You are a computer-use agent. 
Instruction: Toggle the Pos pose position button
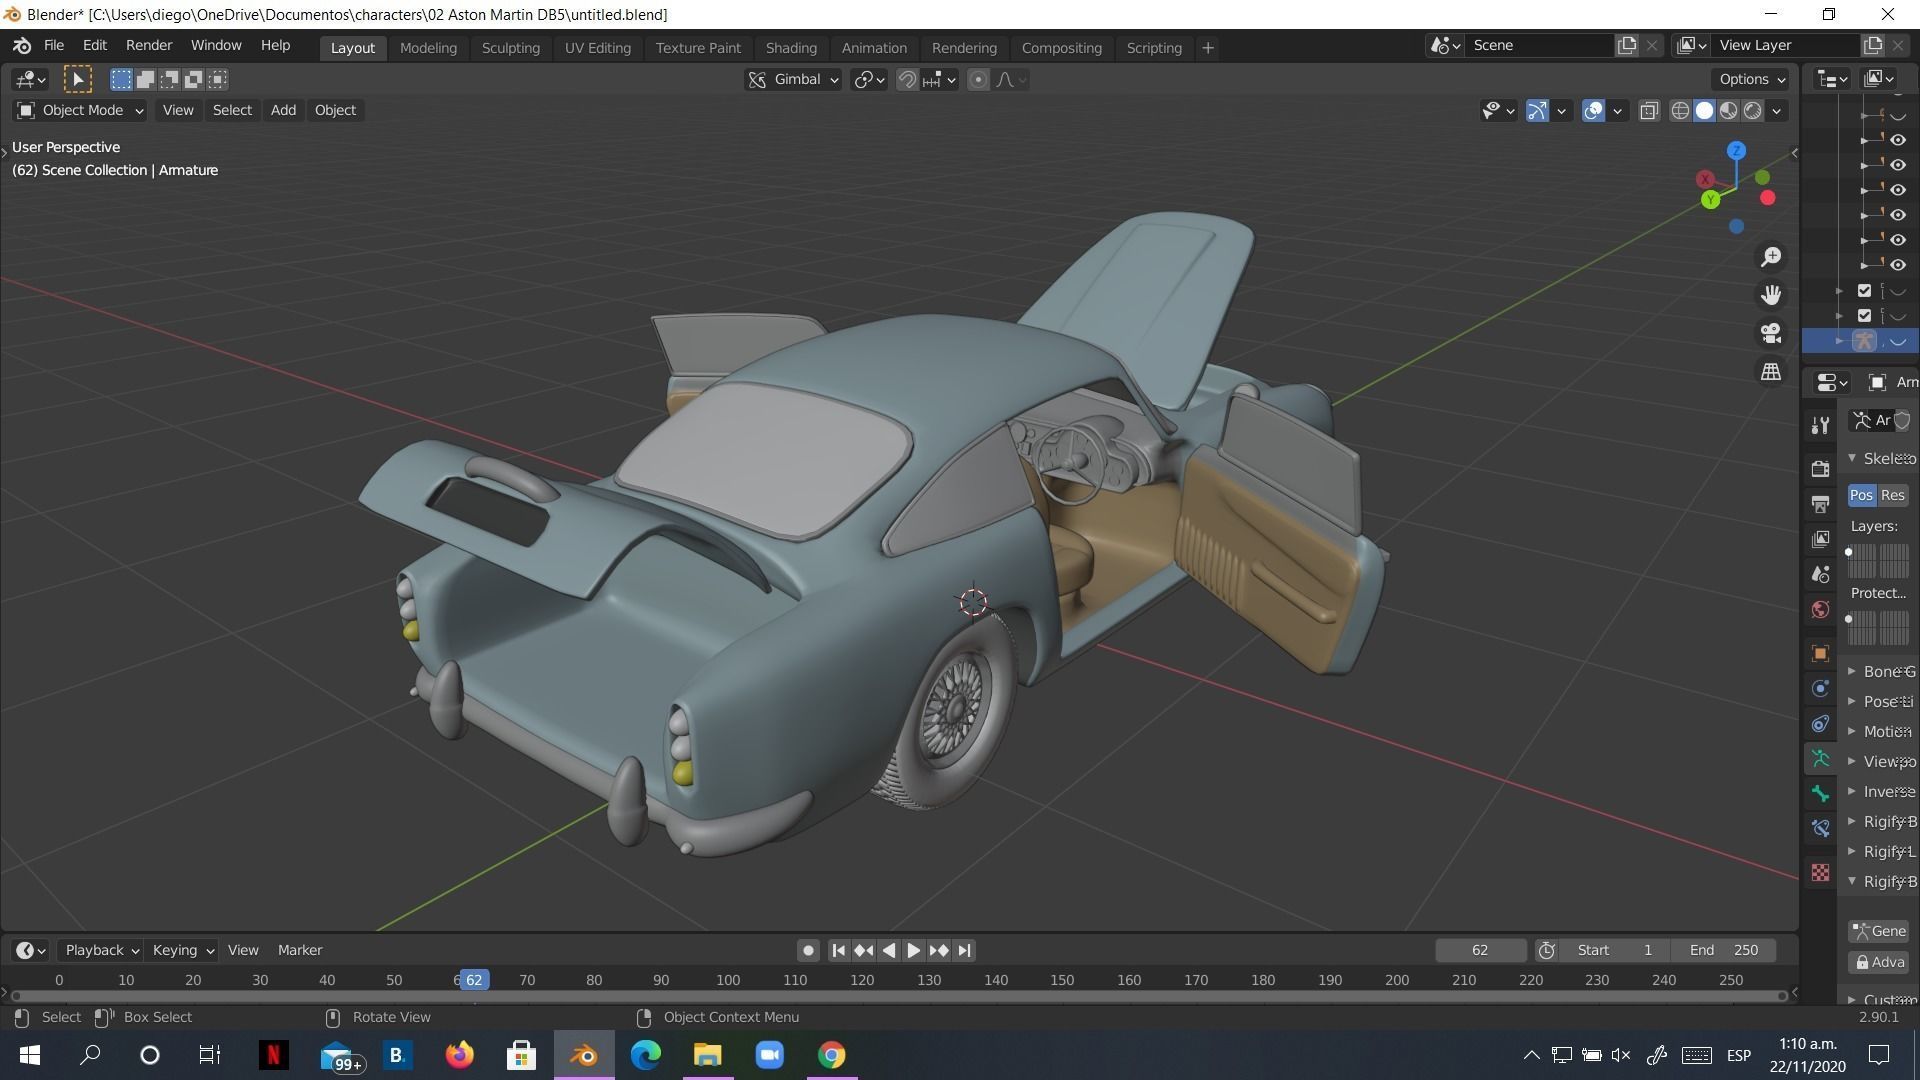(x=1861, y=495)
